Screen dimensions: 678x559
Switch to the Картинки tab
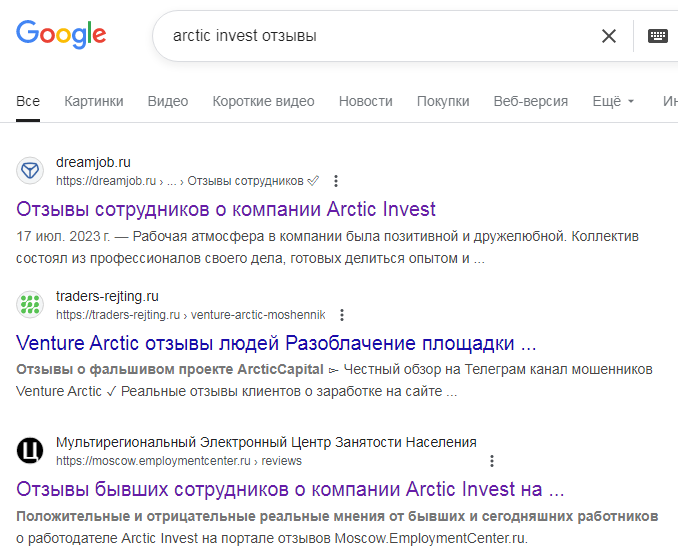(x=94, y=101)
